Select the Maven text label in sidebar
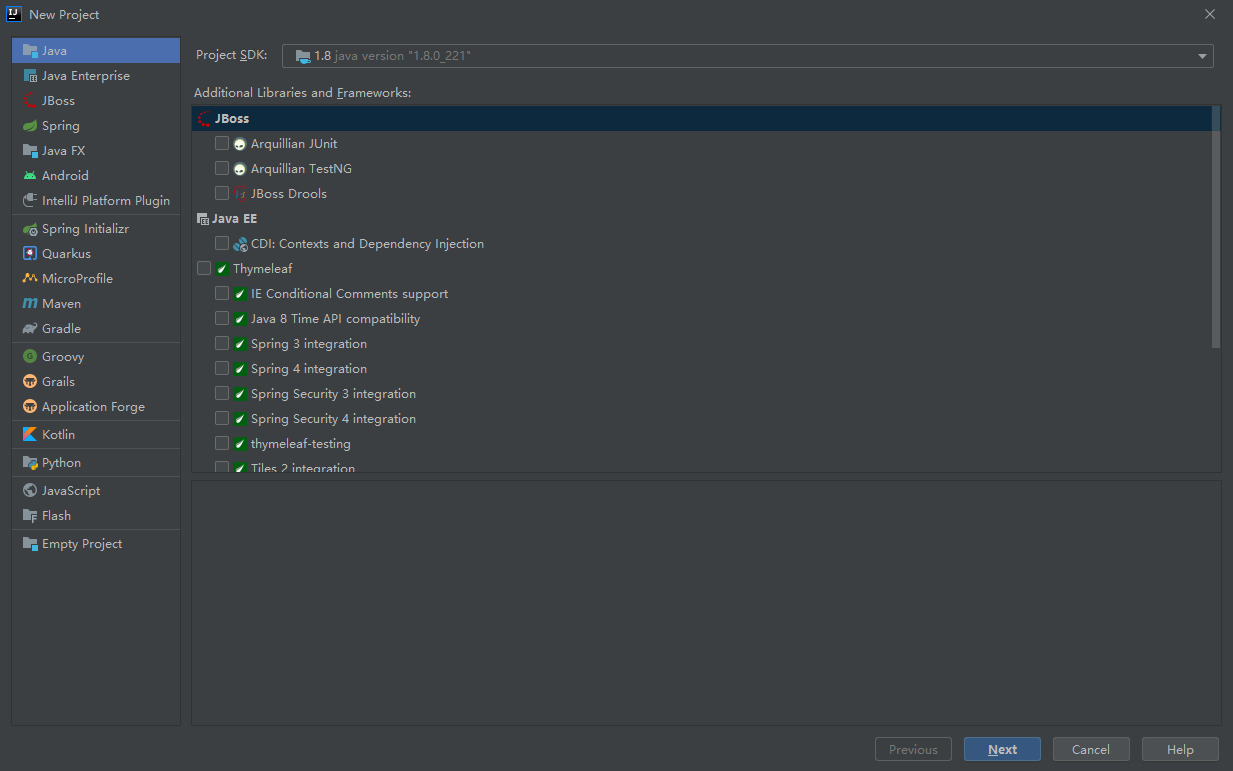Screen dimensions: 1233x771 click(x=62, y=304)
